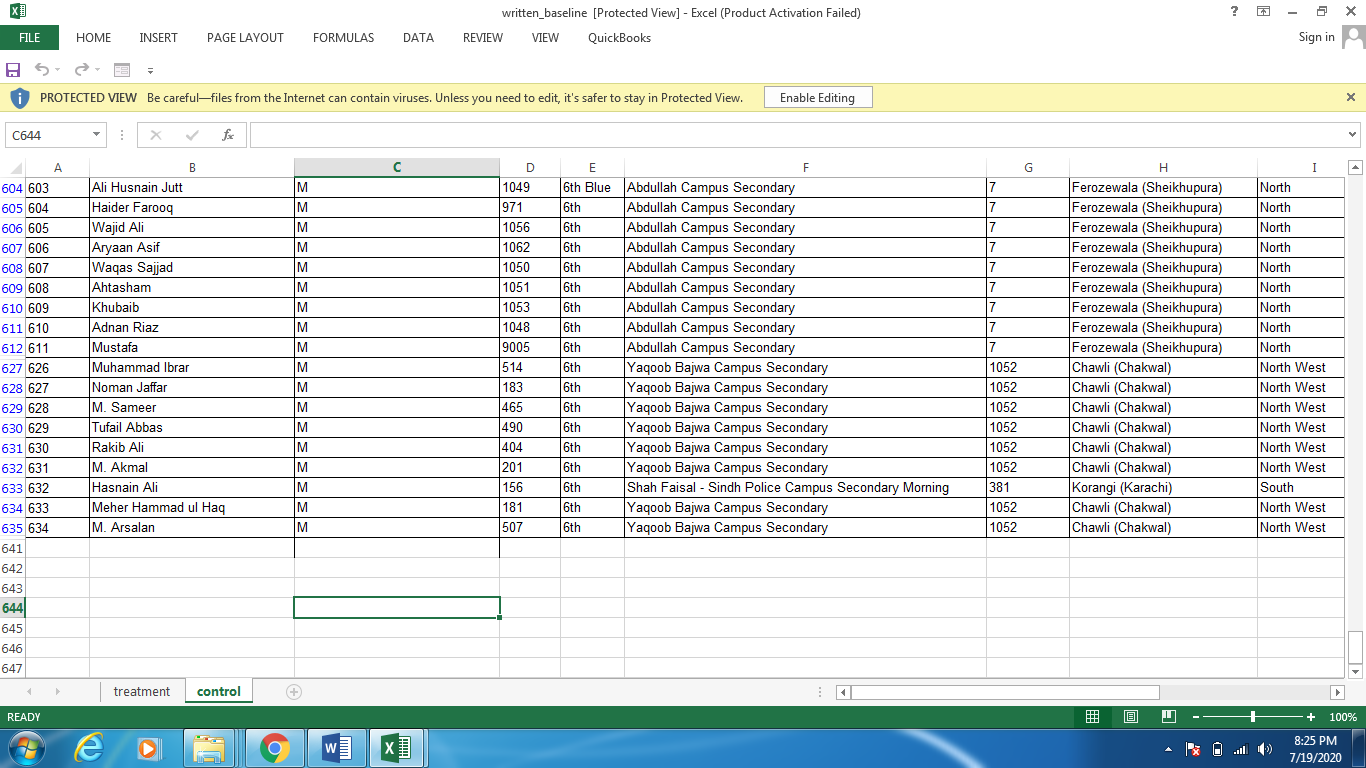Click the Undo icon
The width and height of the screenshot is (1366, 768).
click(x=43, y=69)
